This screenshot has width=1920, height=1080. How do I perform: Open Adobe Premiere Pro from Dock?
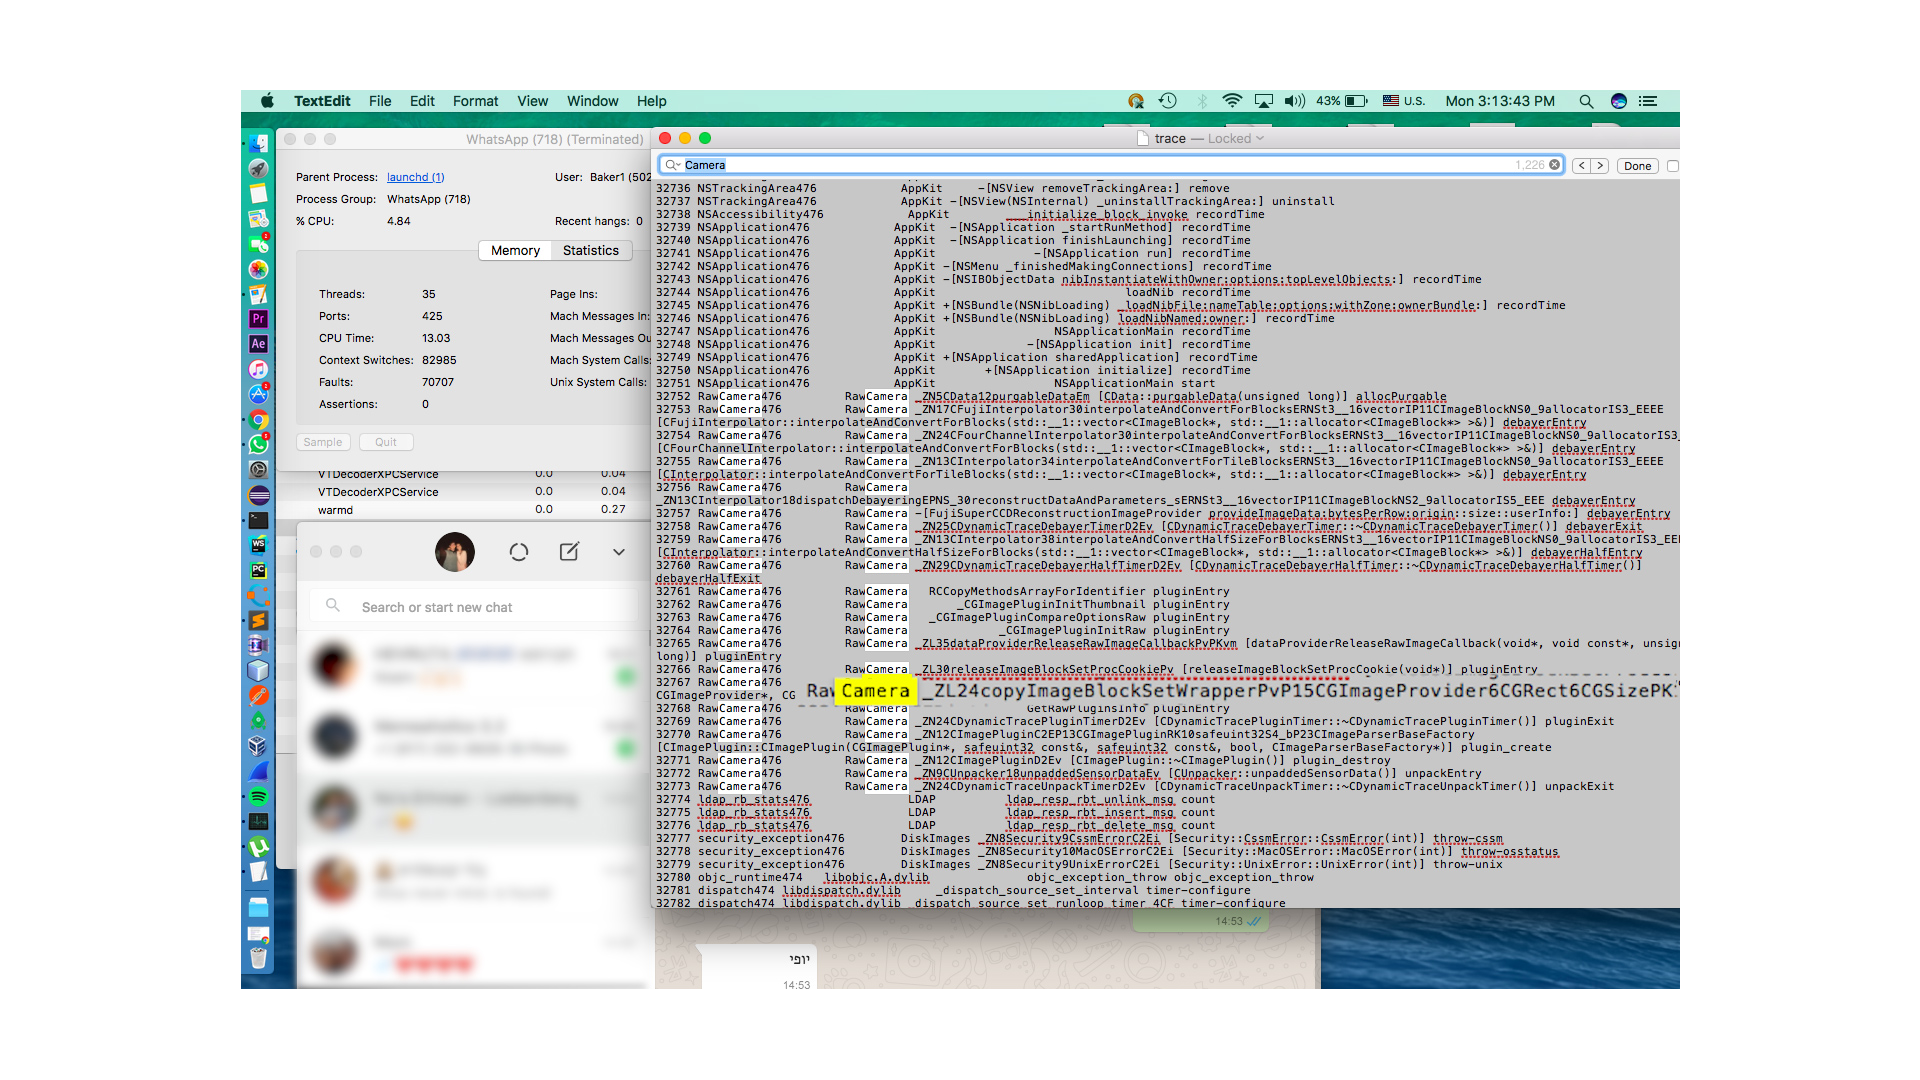(258, 319)
